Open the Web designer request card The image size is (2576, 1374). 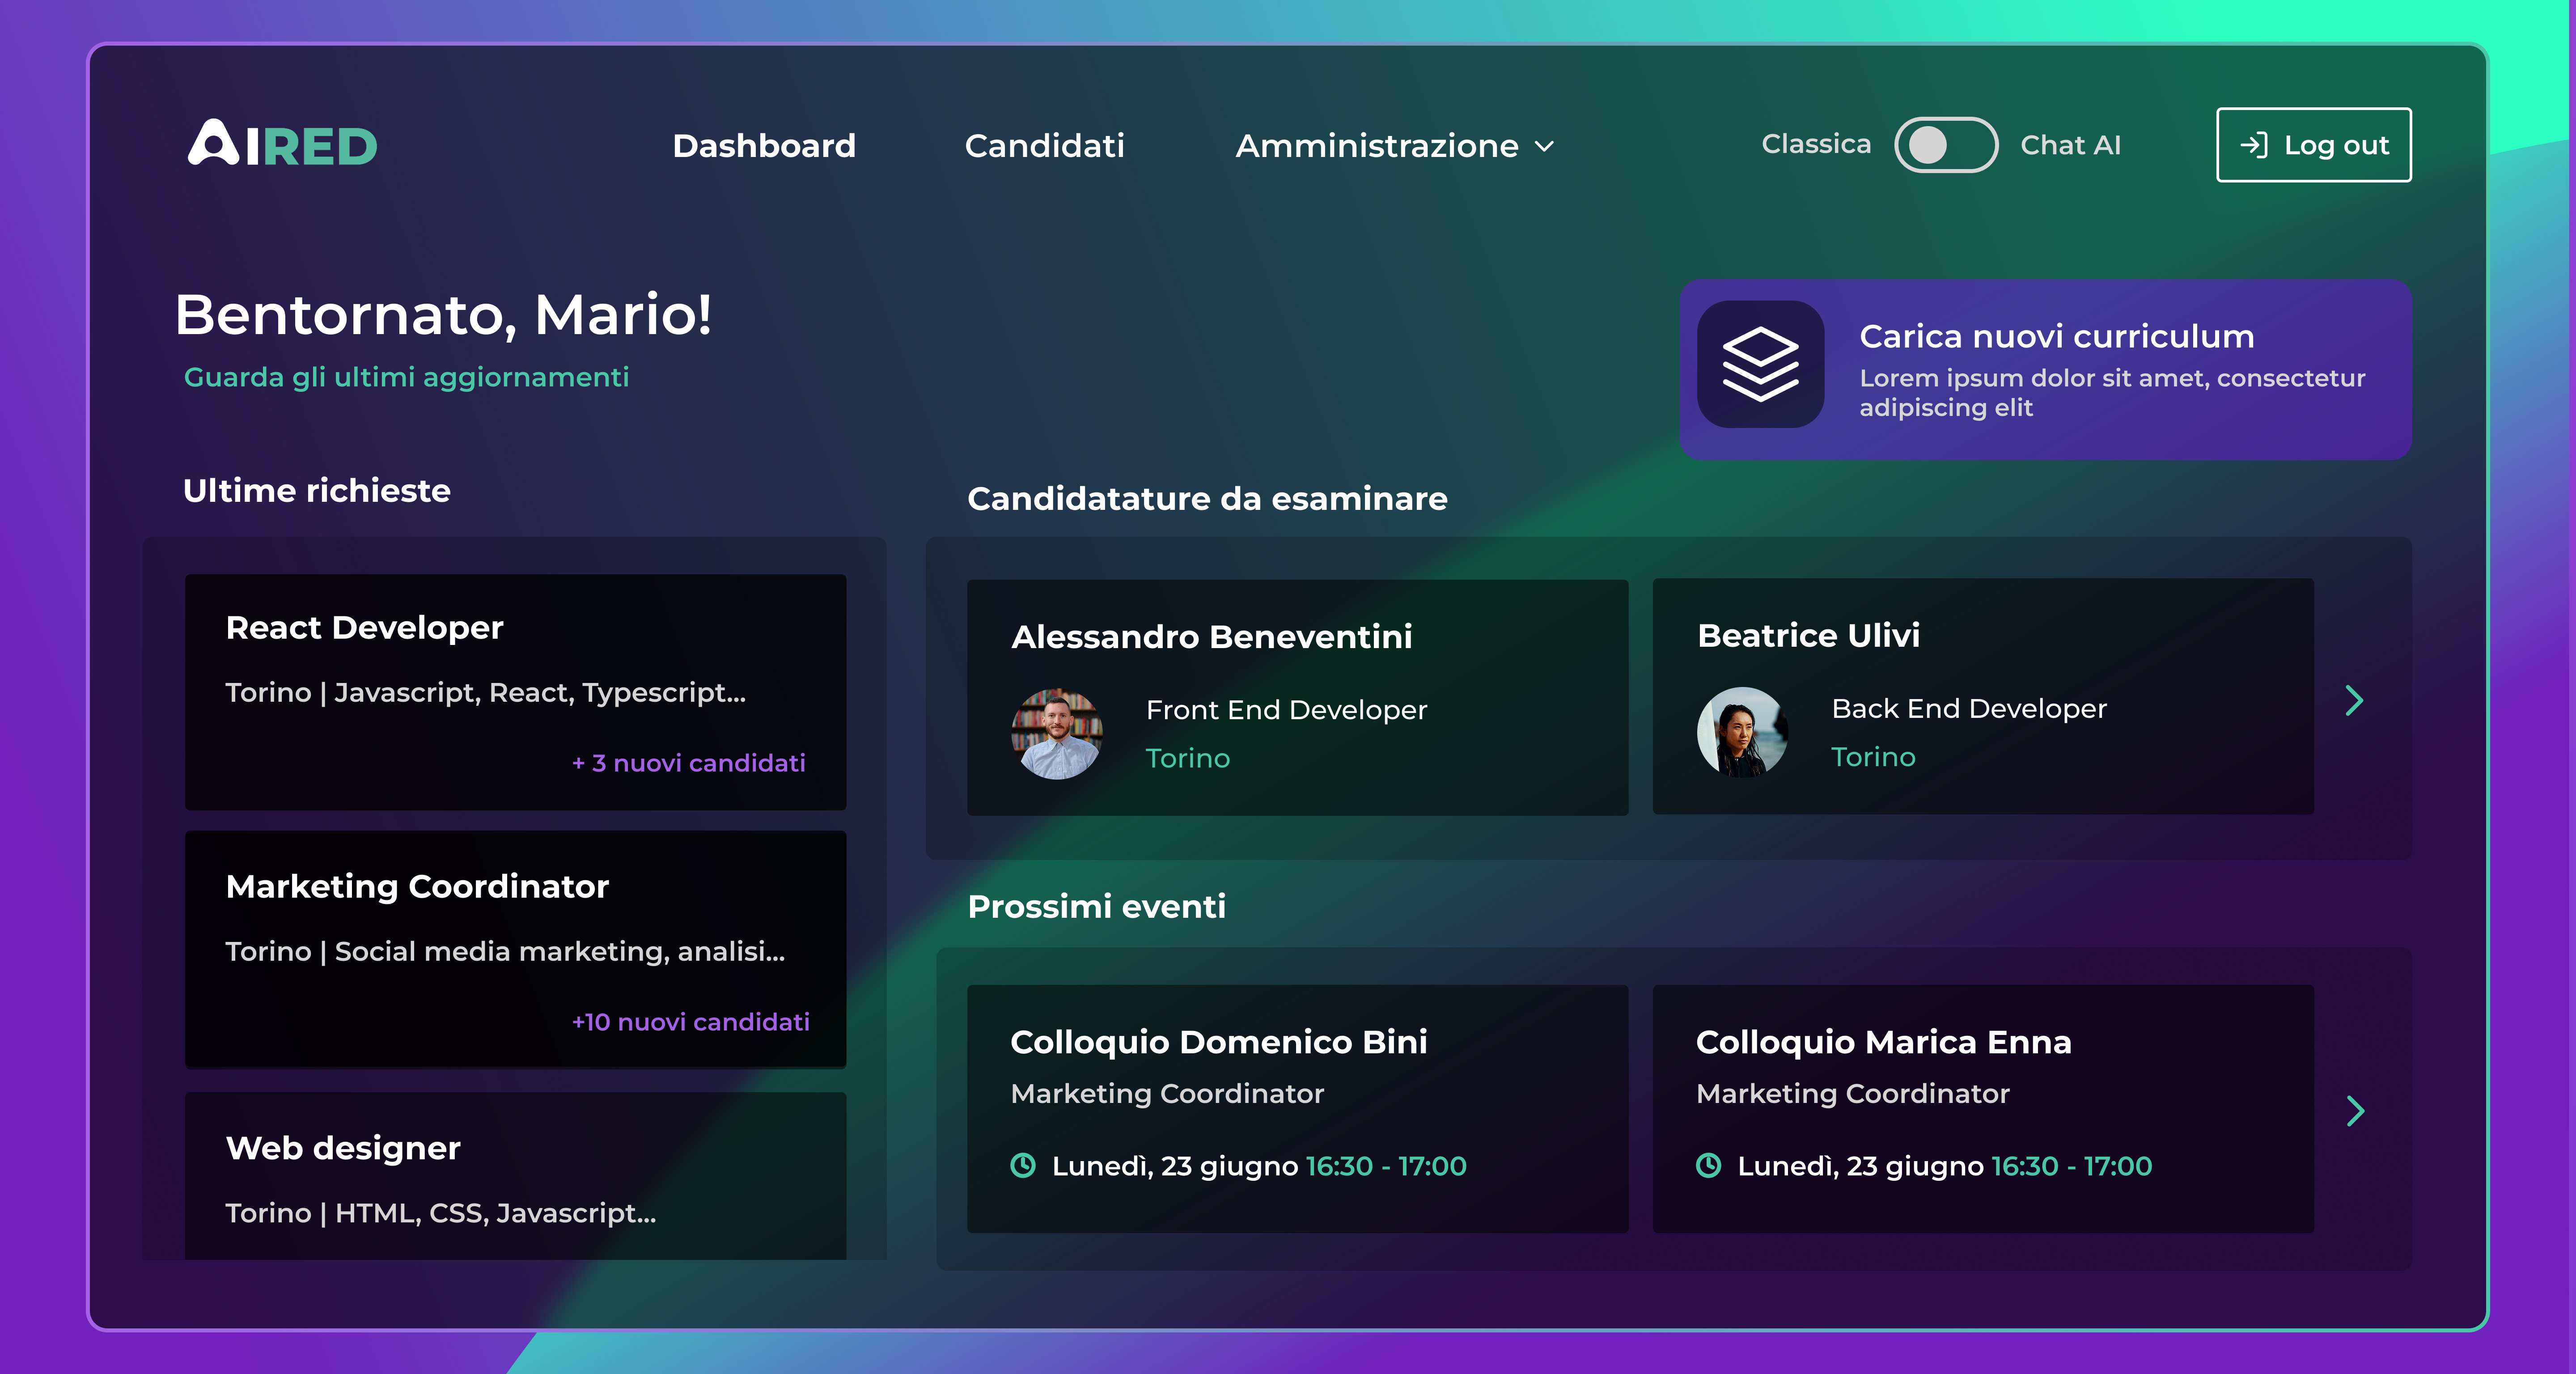click(516, 1176)
